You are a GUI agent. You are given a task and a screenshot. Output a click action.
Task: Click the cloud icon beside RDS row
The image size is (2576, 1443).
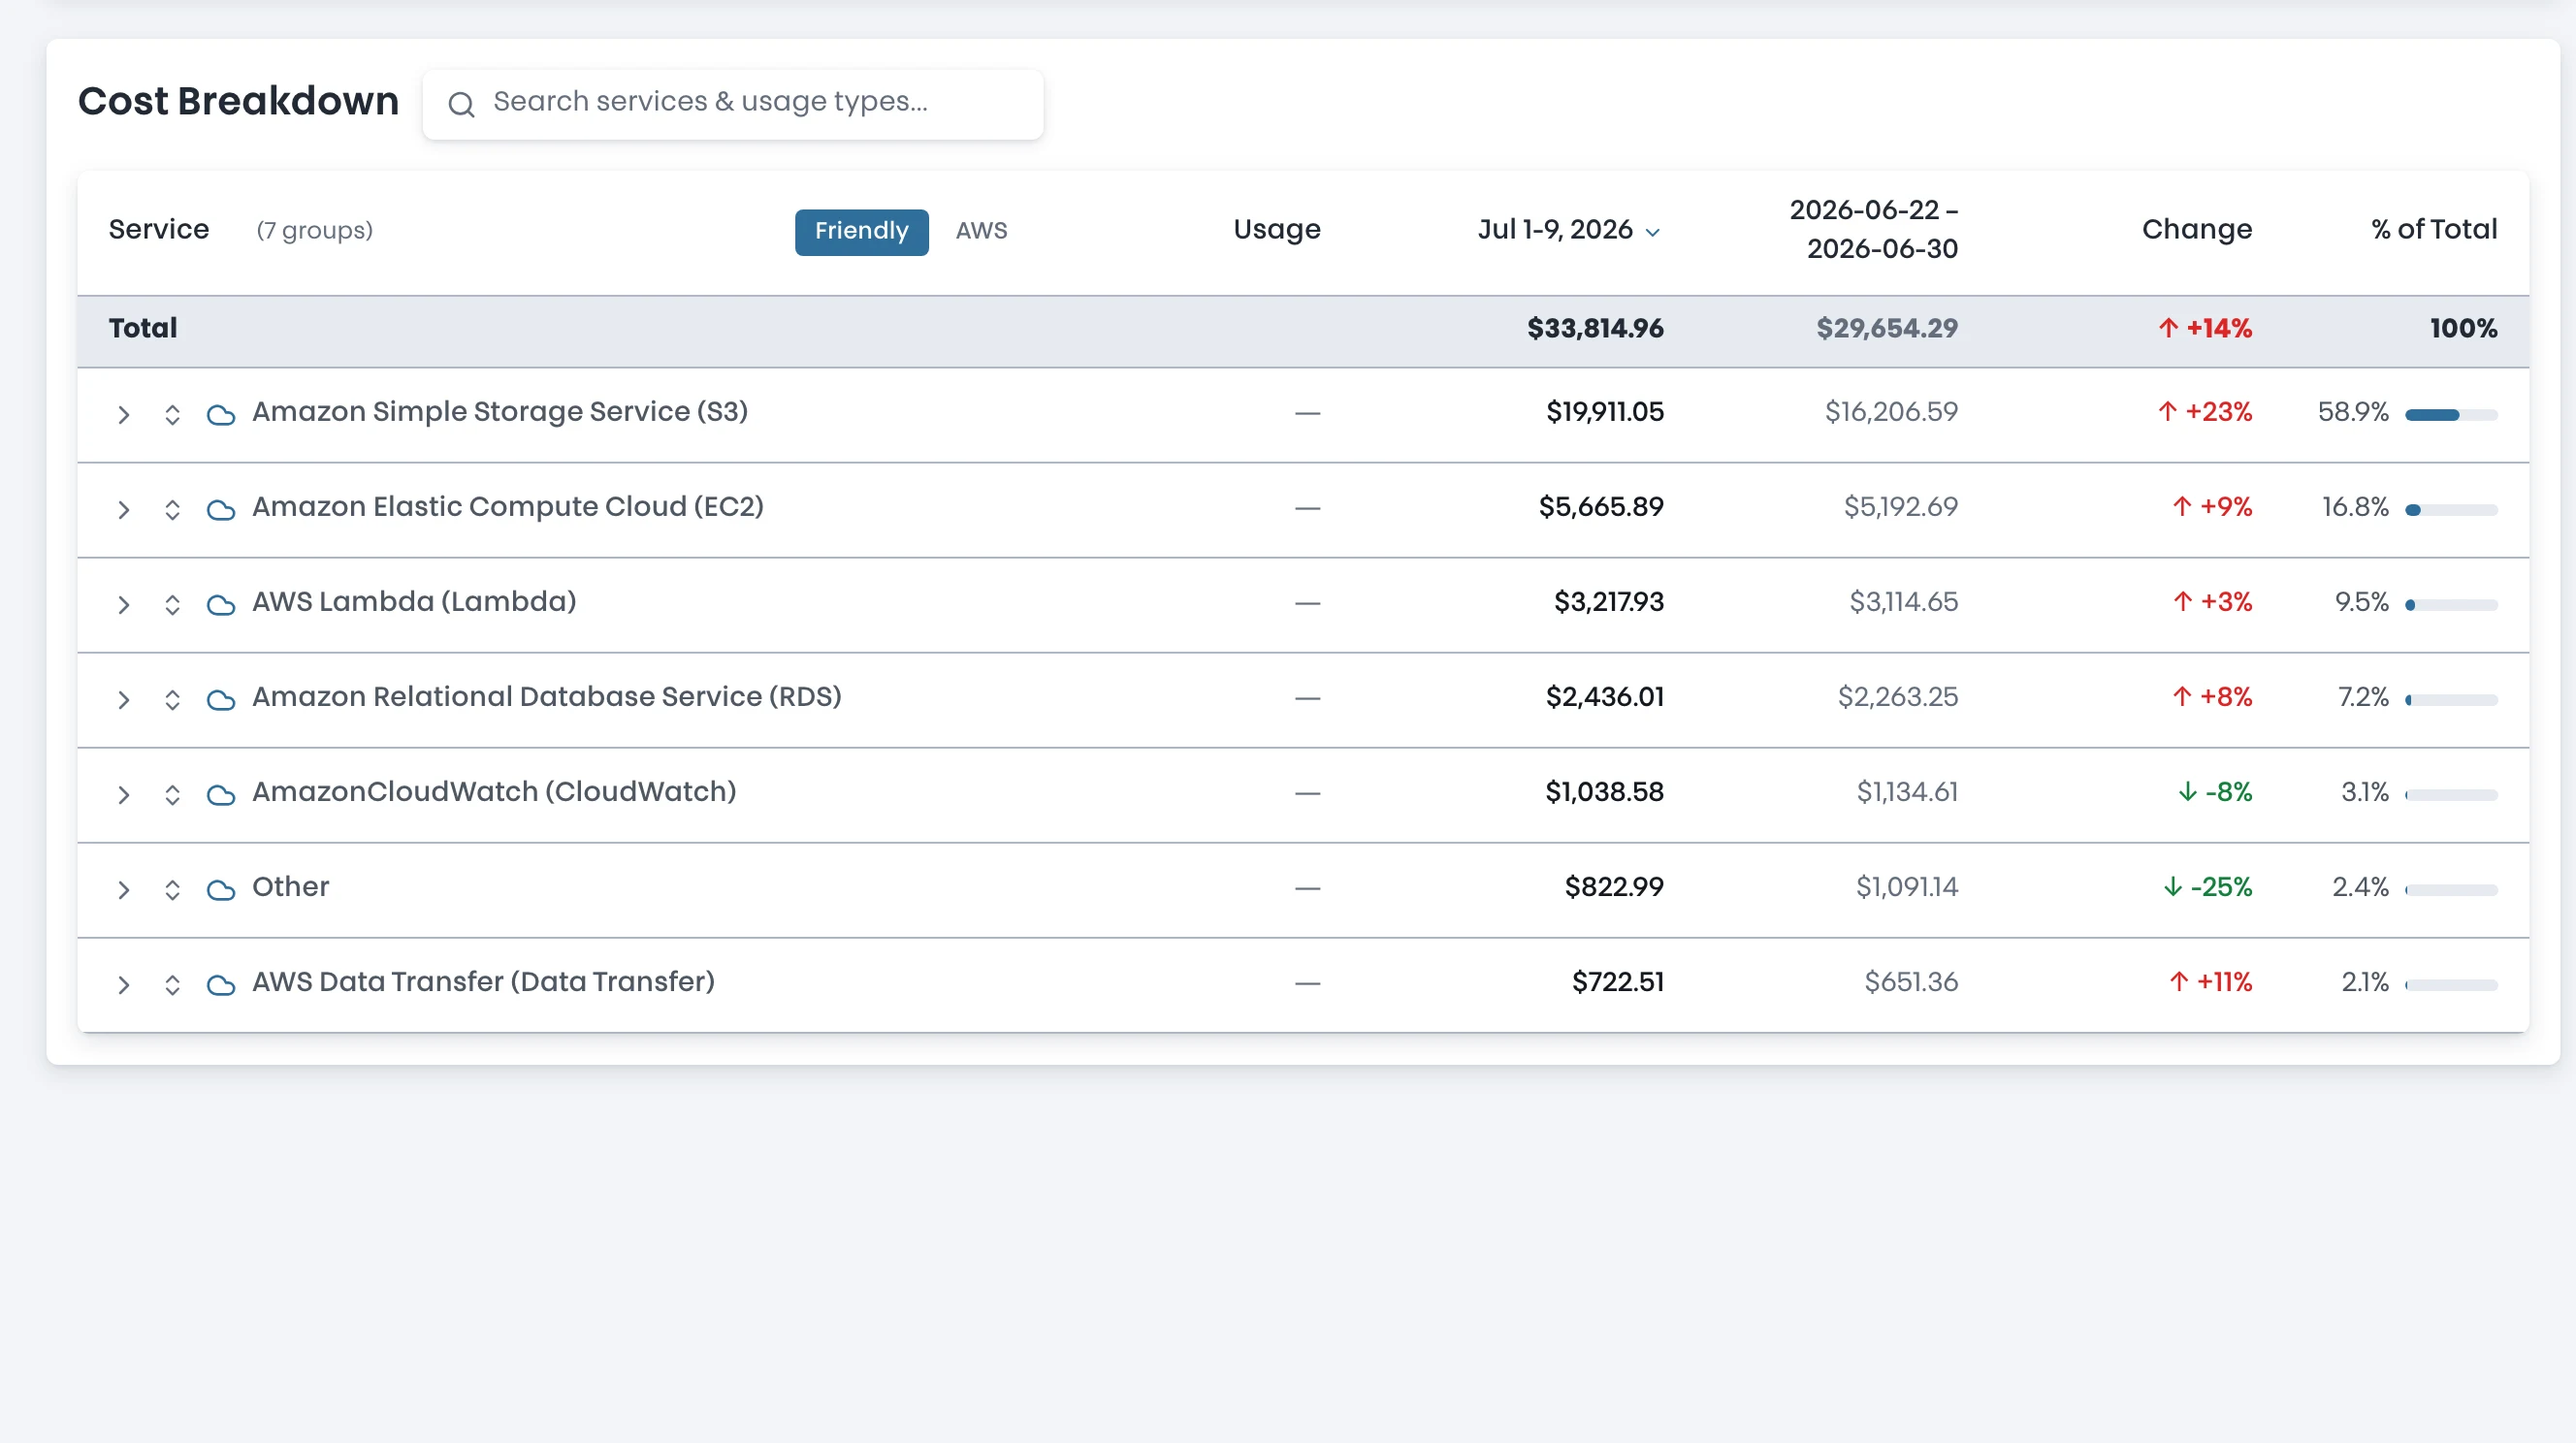click(x=221, y=700)
